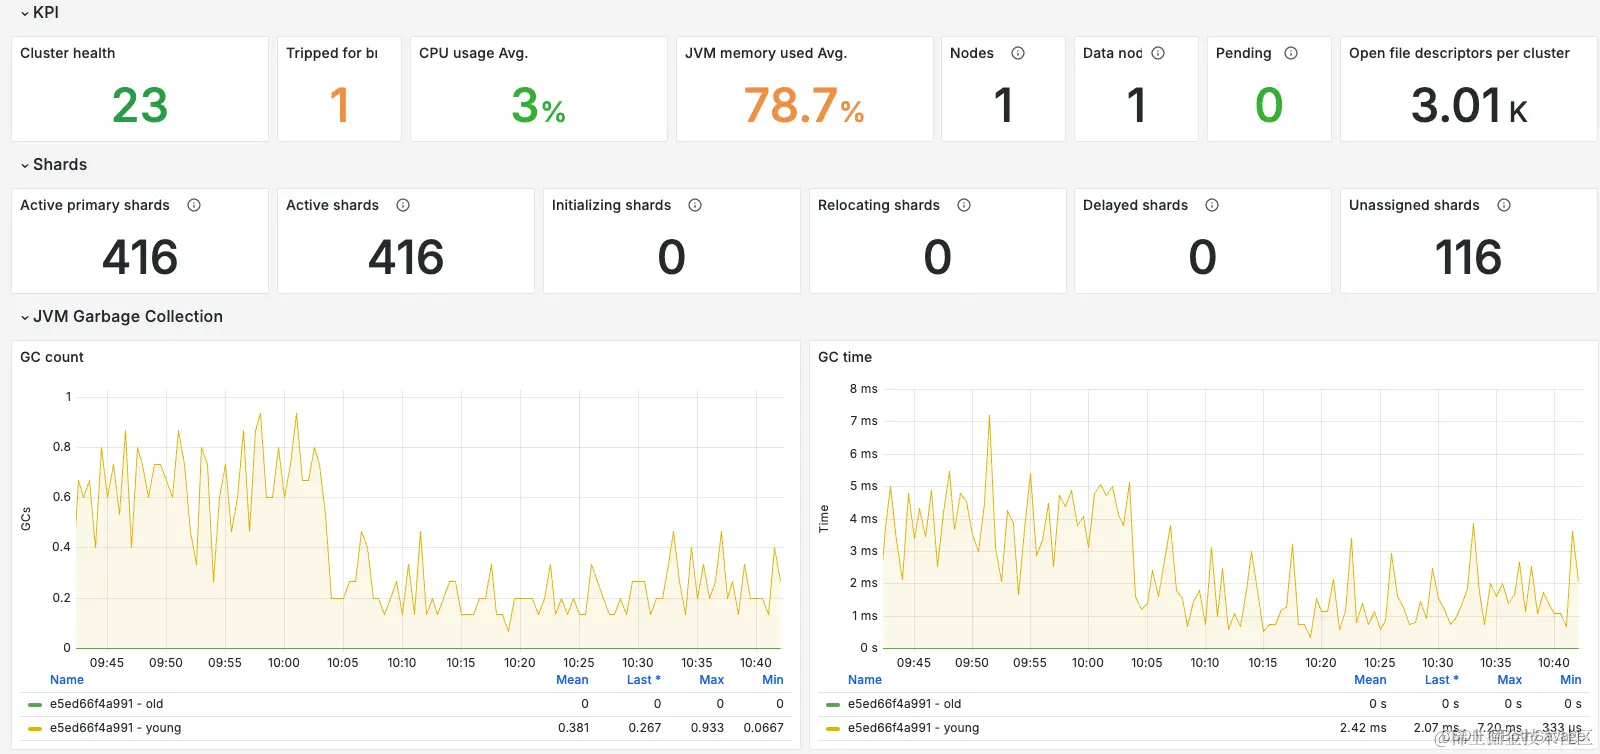Open info icon beside Unassigned shards

[1504, 205]
